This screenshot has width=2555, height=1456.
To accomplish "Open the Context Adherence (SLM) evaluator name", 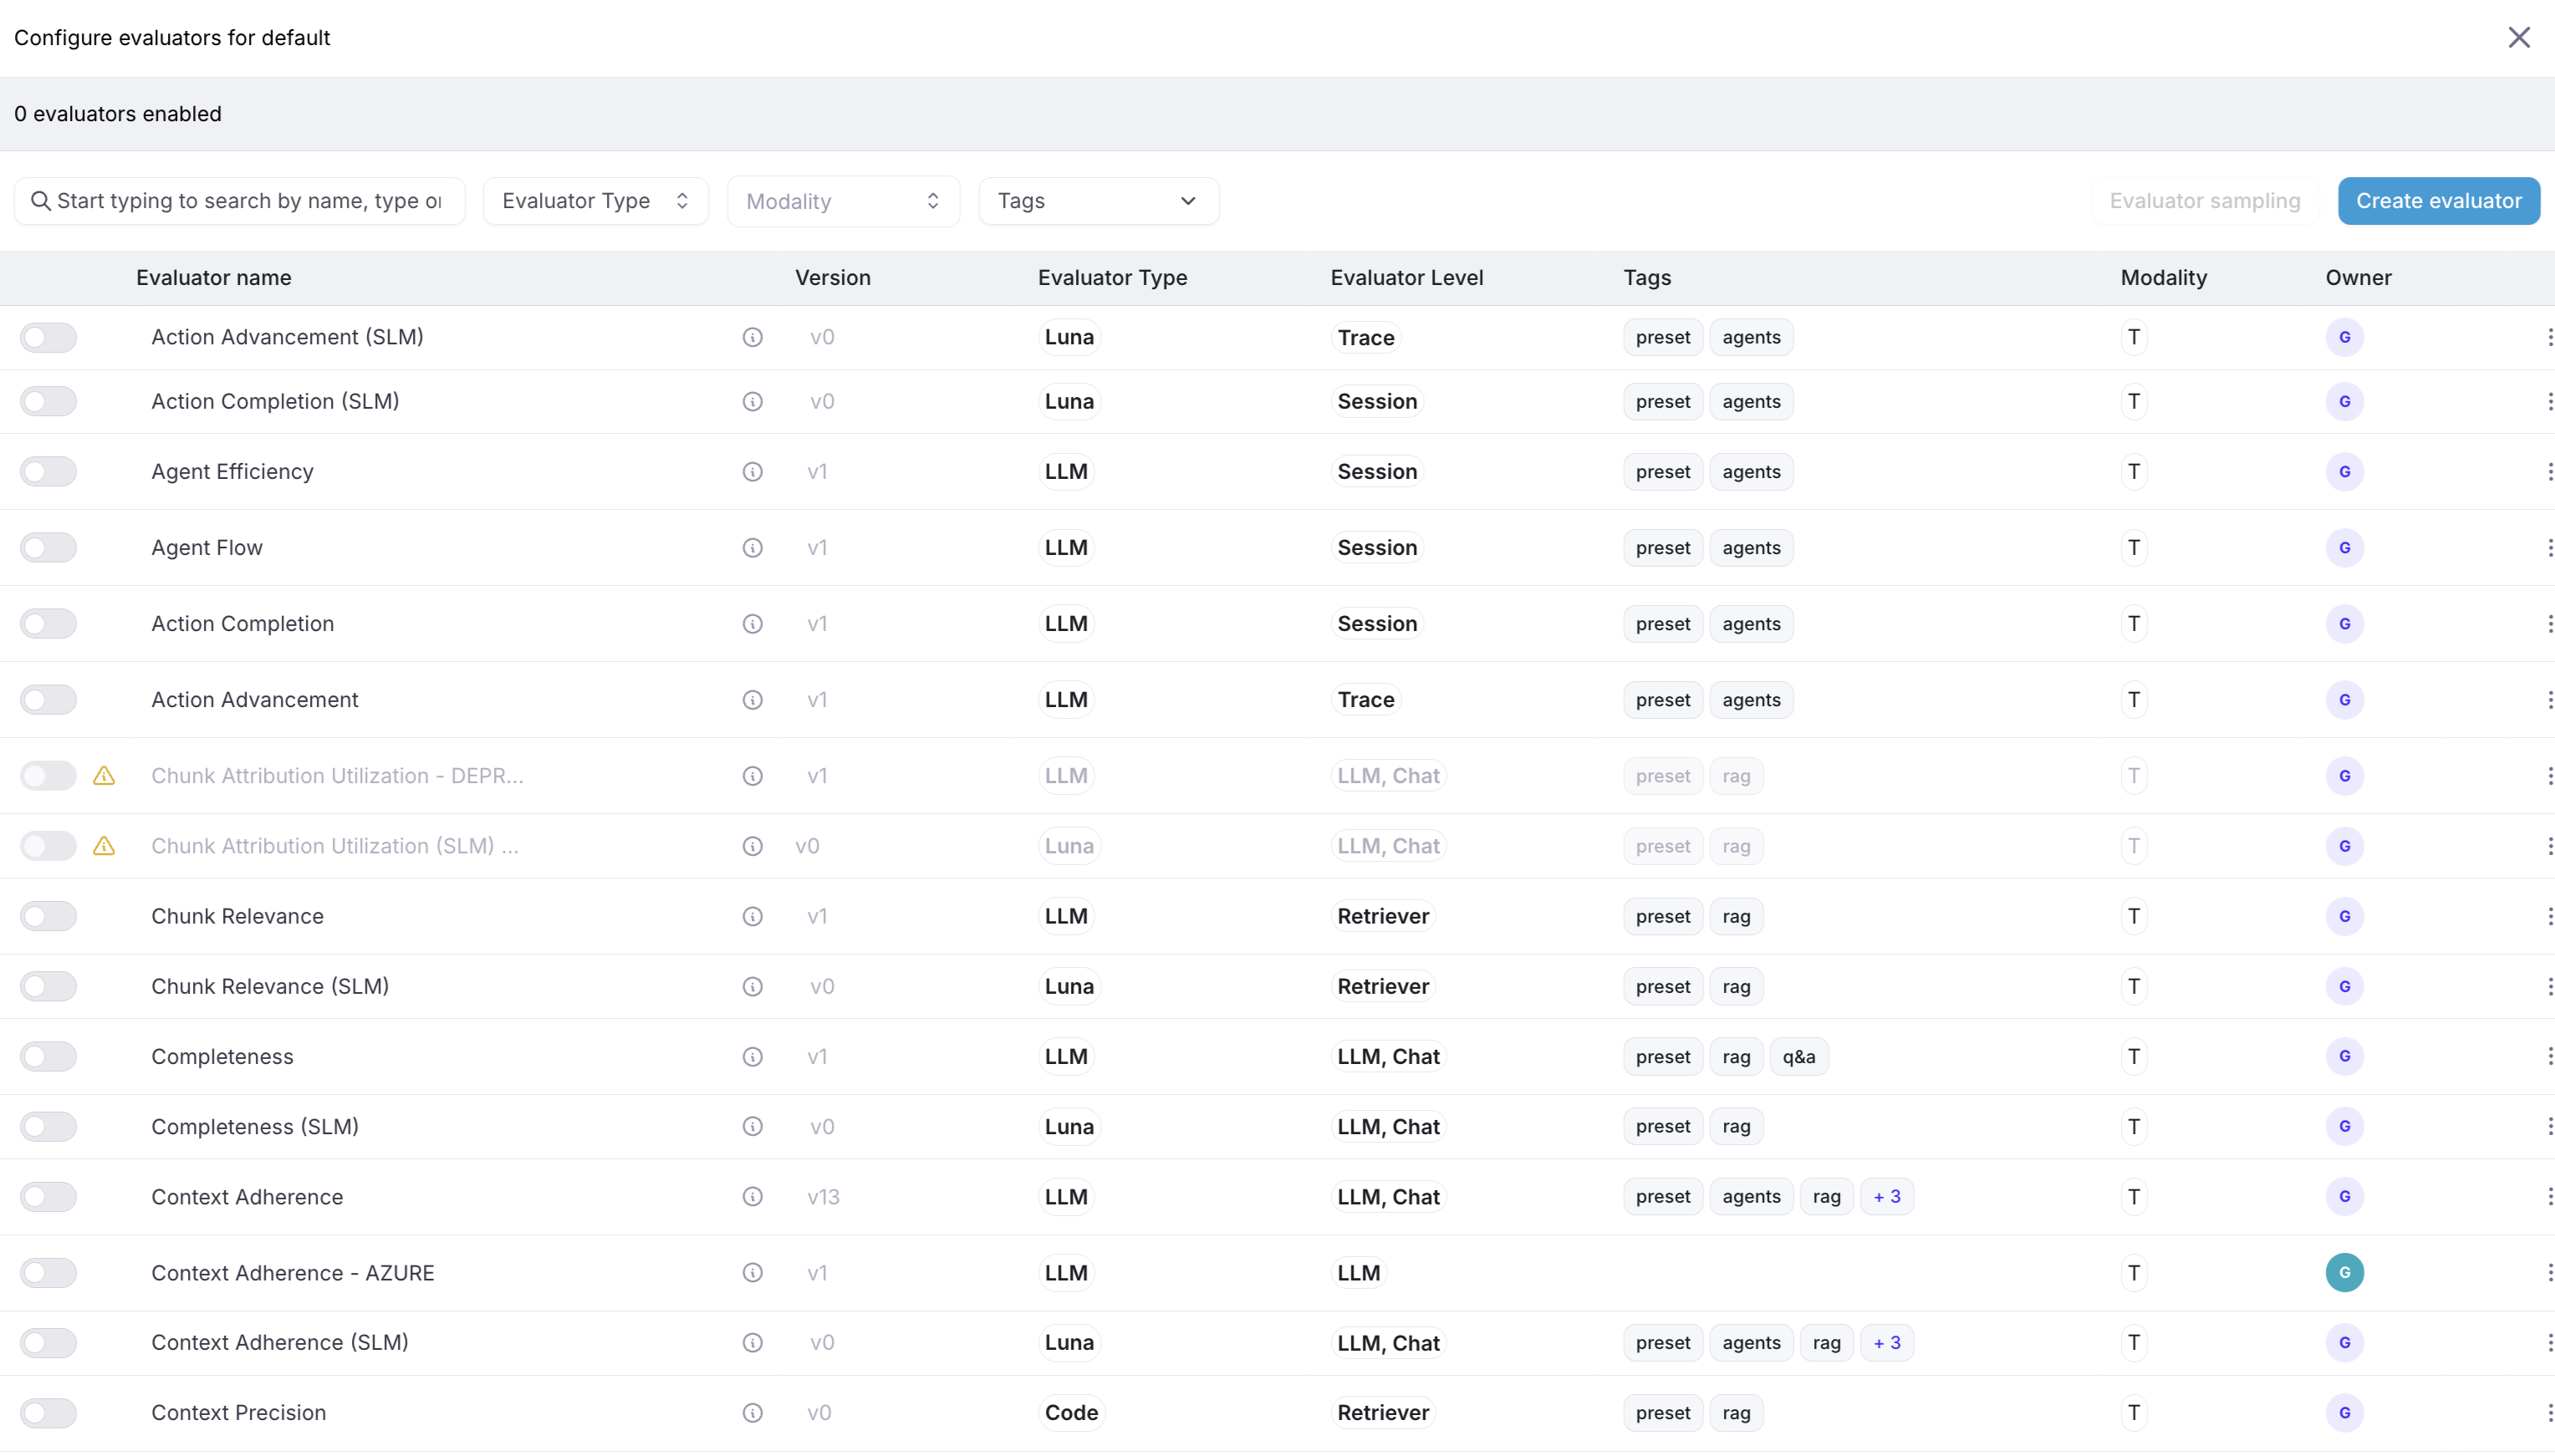I will [x=279, y=1342].
